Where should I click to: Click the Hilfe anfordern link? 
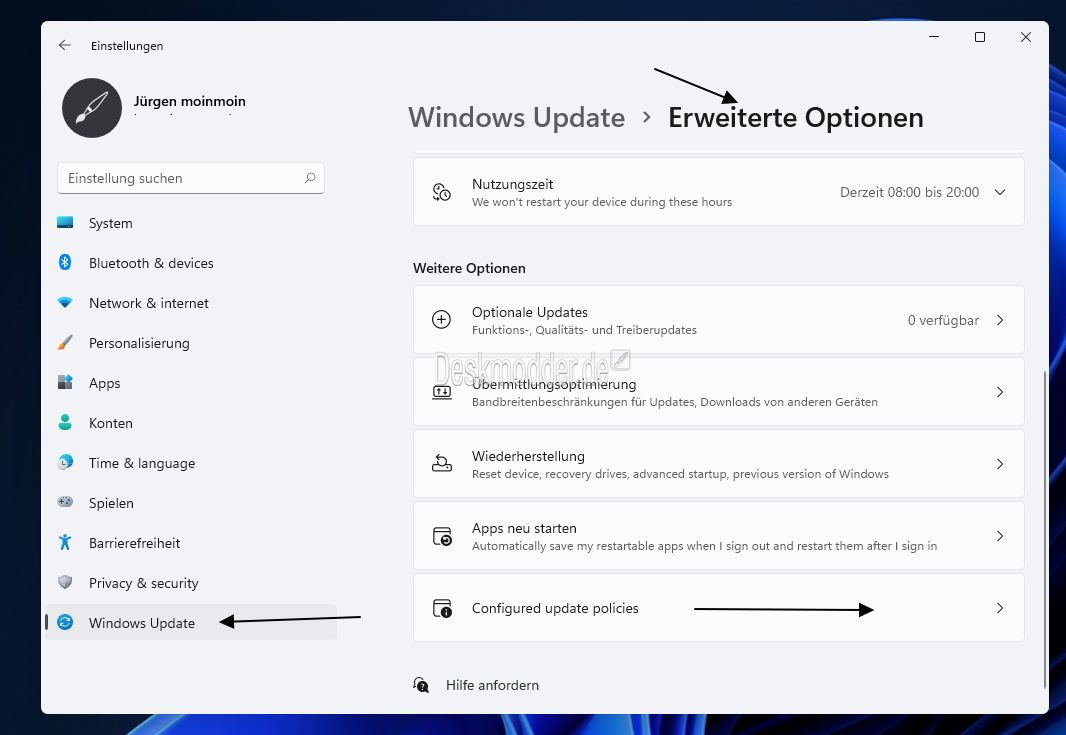pos(492,685)
